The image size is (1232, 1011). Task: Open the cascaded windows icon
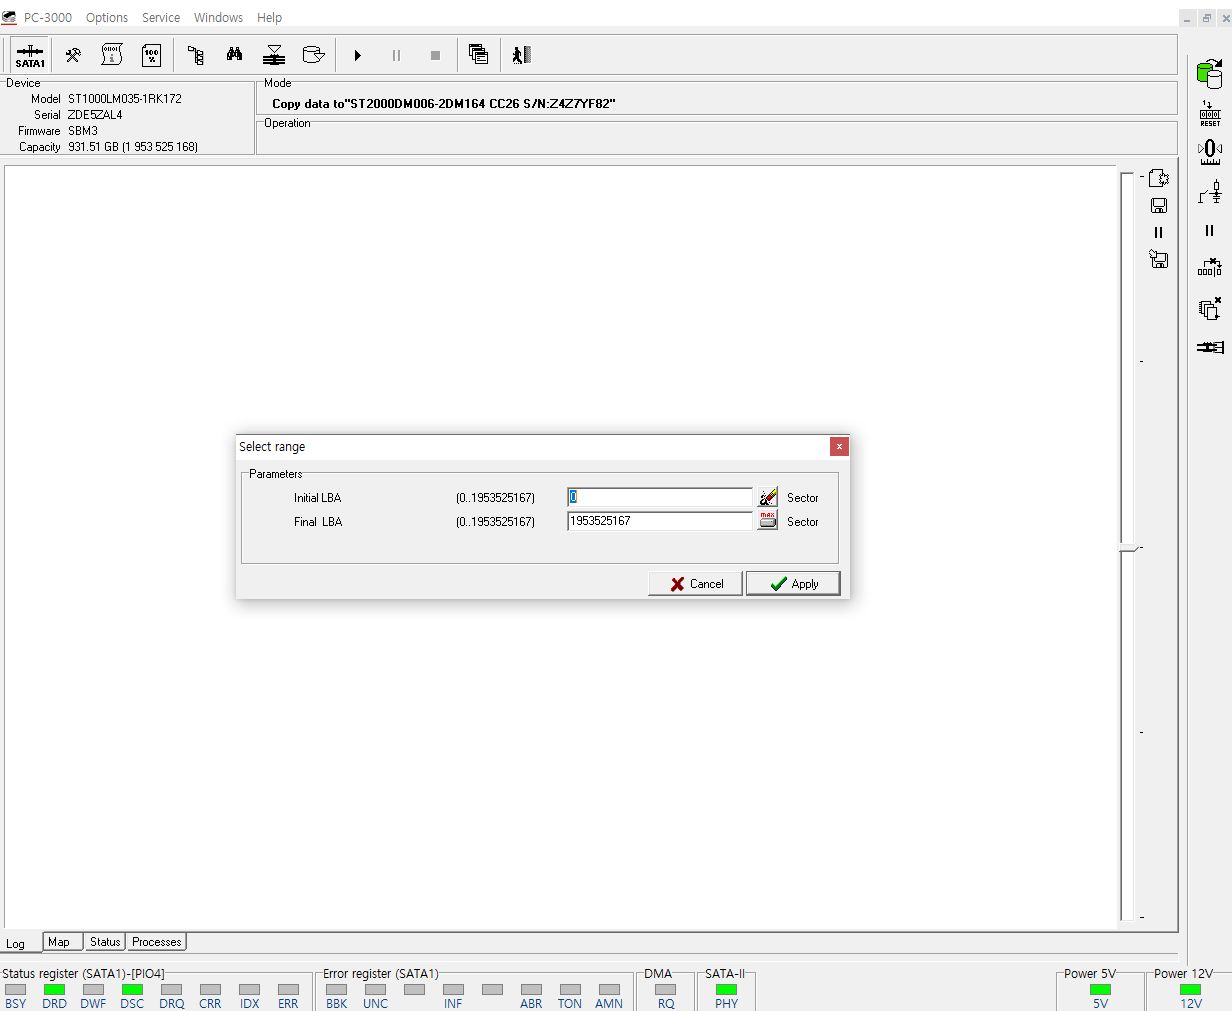(x=478, y=55)
